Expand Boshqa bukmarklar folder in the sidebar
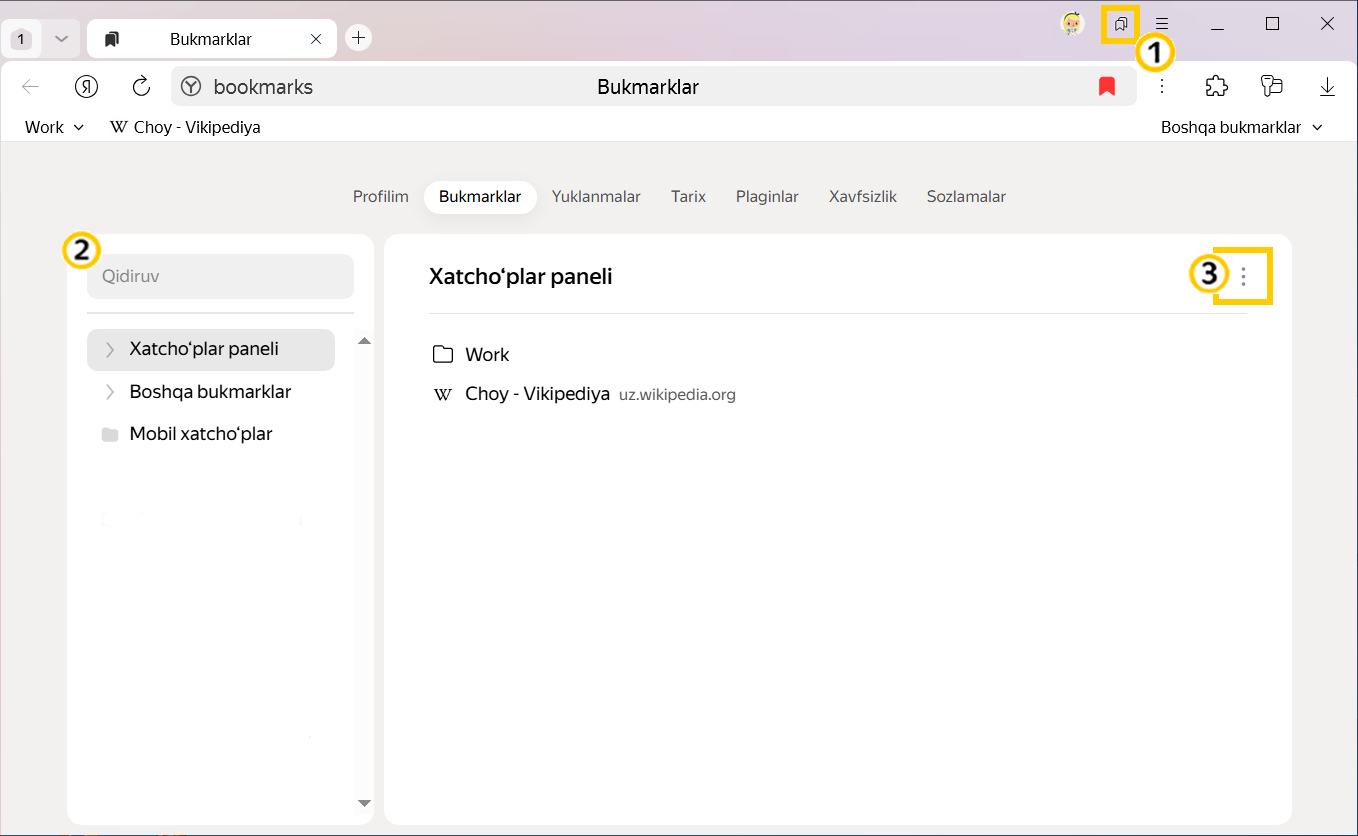Viewport: 1358px width, 836px height. pos(110,392)
